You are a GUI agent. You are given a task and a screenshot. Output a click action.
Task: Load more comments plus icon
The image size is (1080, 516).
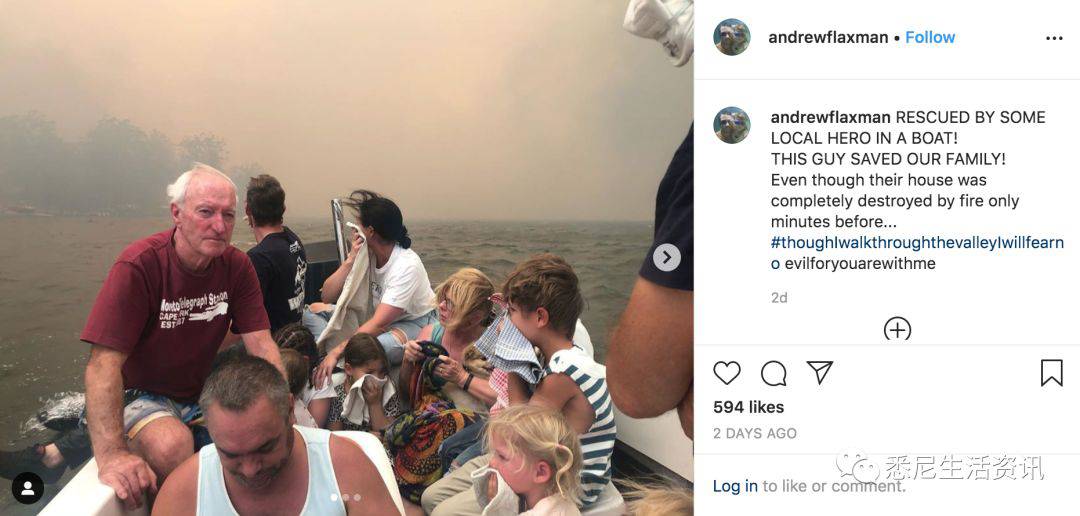coord(897,329)
